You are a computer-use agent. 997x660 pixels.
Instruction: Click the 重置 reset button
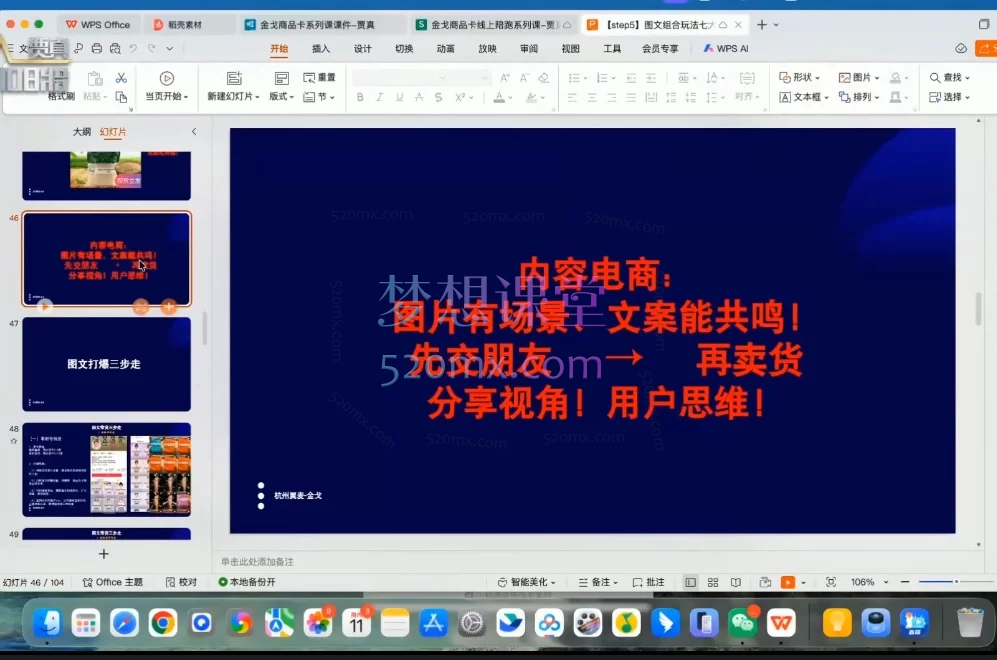pyautogui.click(x=320, y=77)
